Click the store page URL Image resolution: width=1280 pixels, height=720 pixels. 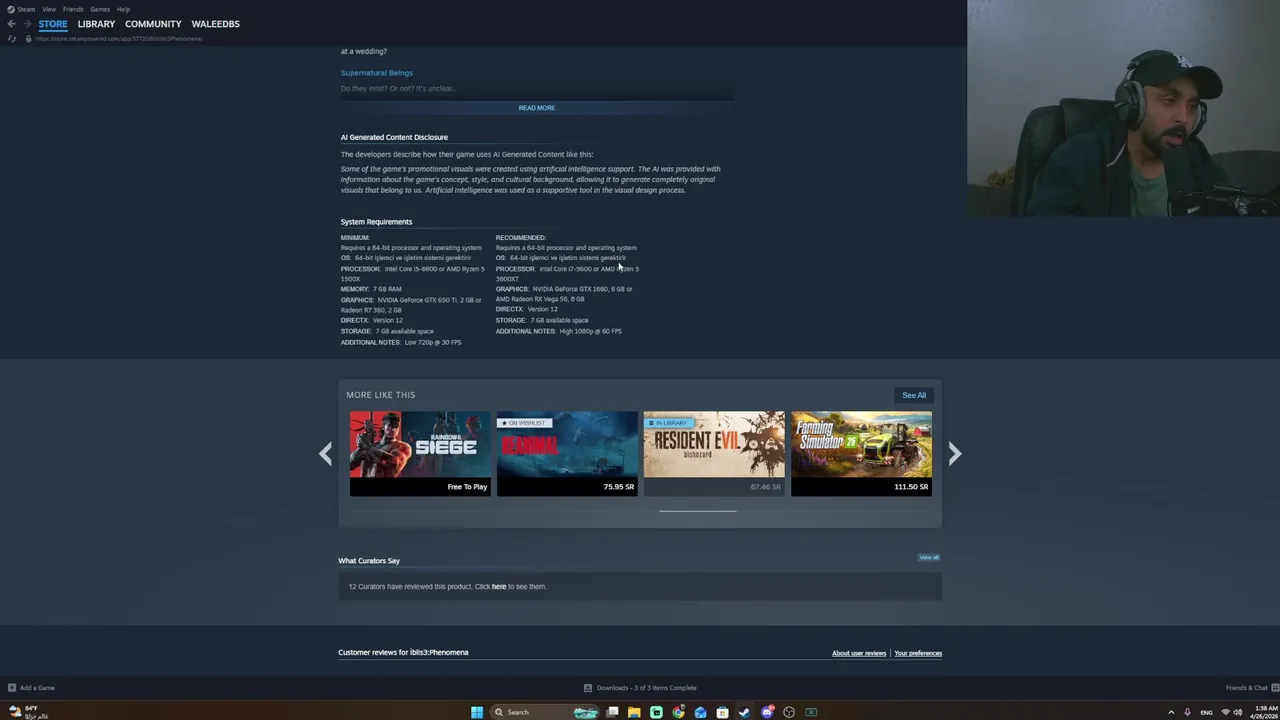[x=119, y=38]
